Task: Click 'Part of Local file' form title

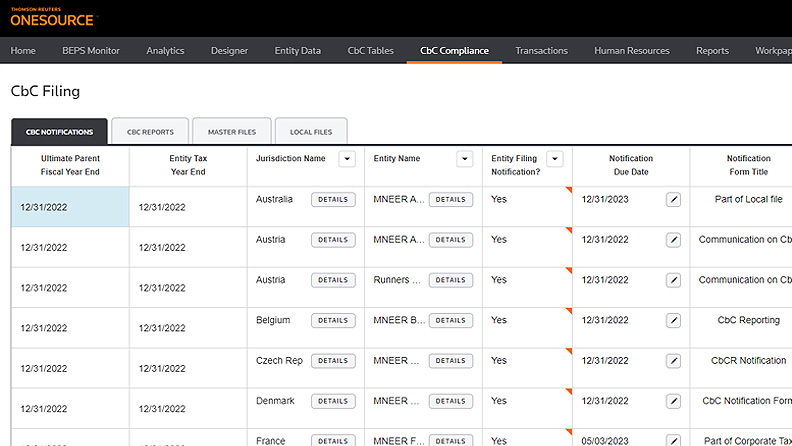Action: pos(748,200)
